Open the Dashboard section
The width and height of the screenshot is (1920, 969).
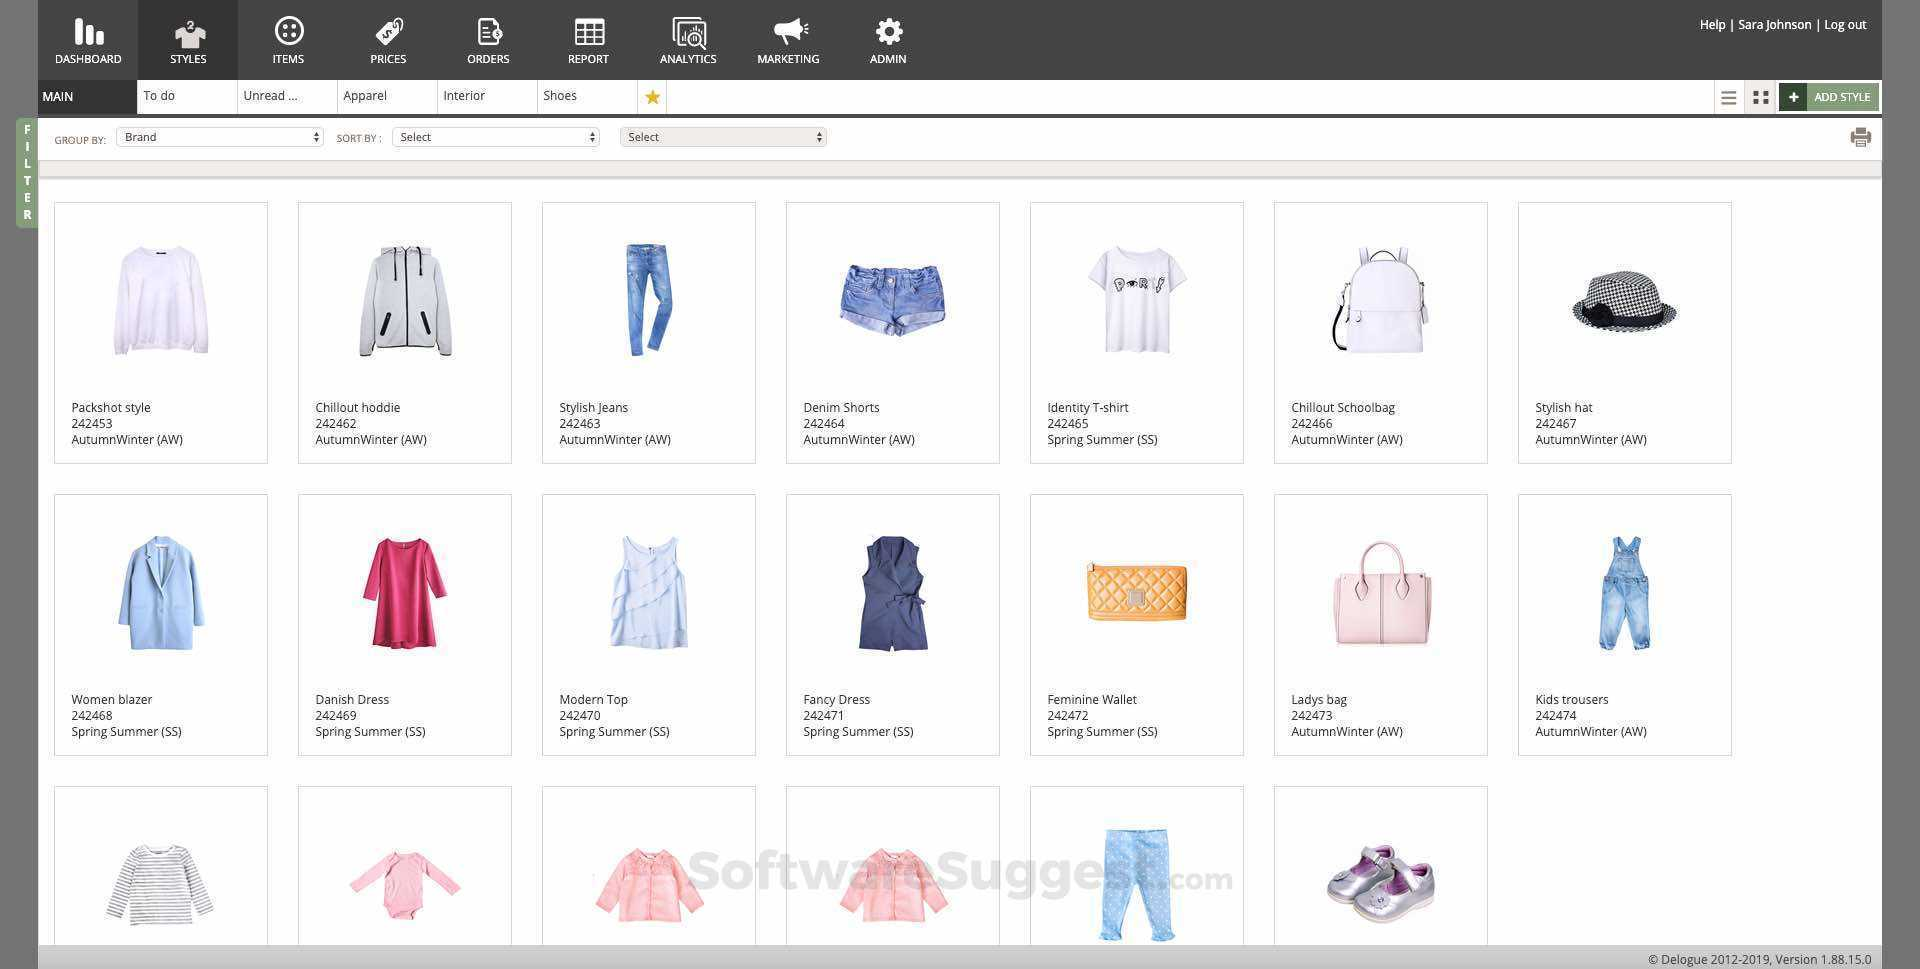click(88, 40)
